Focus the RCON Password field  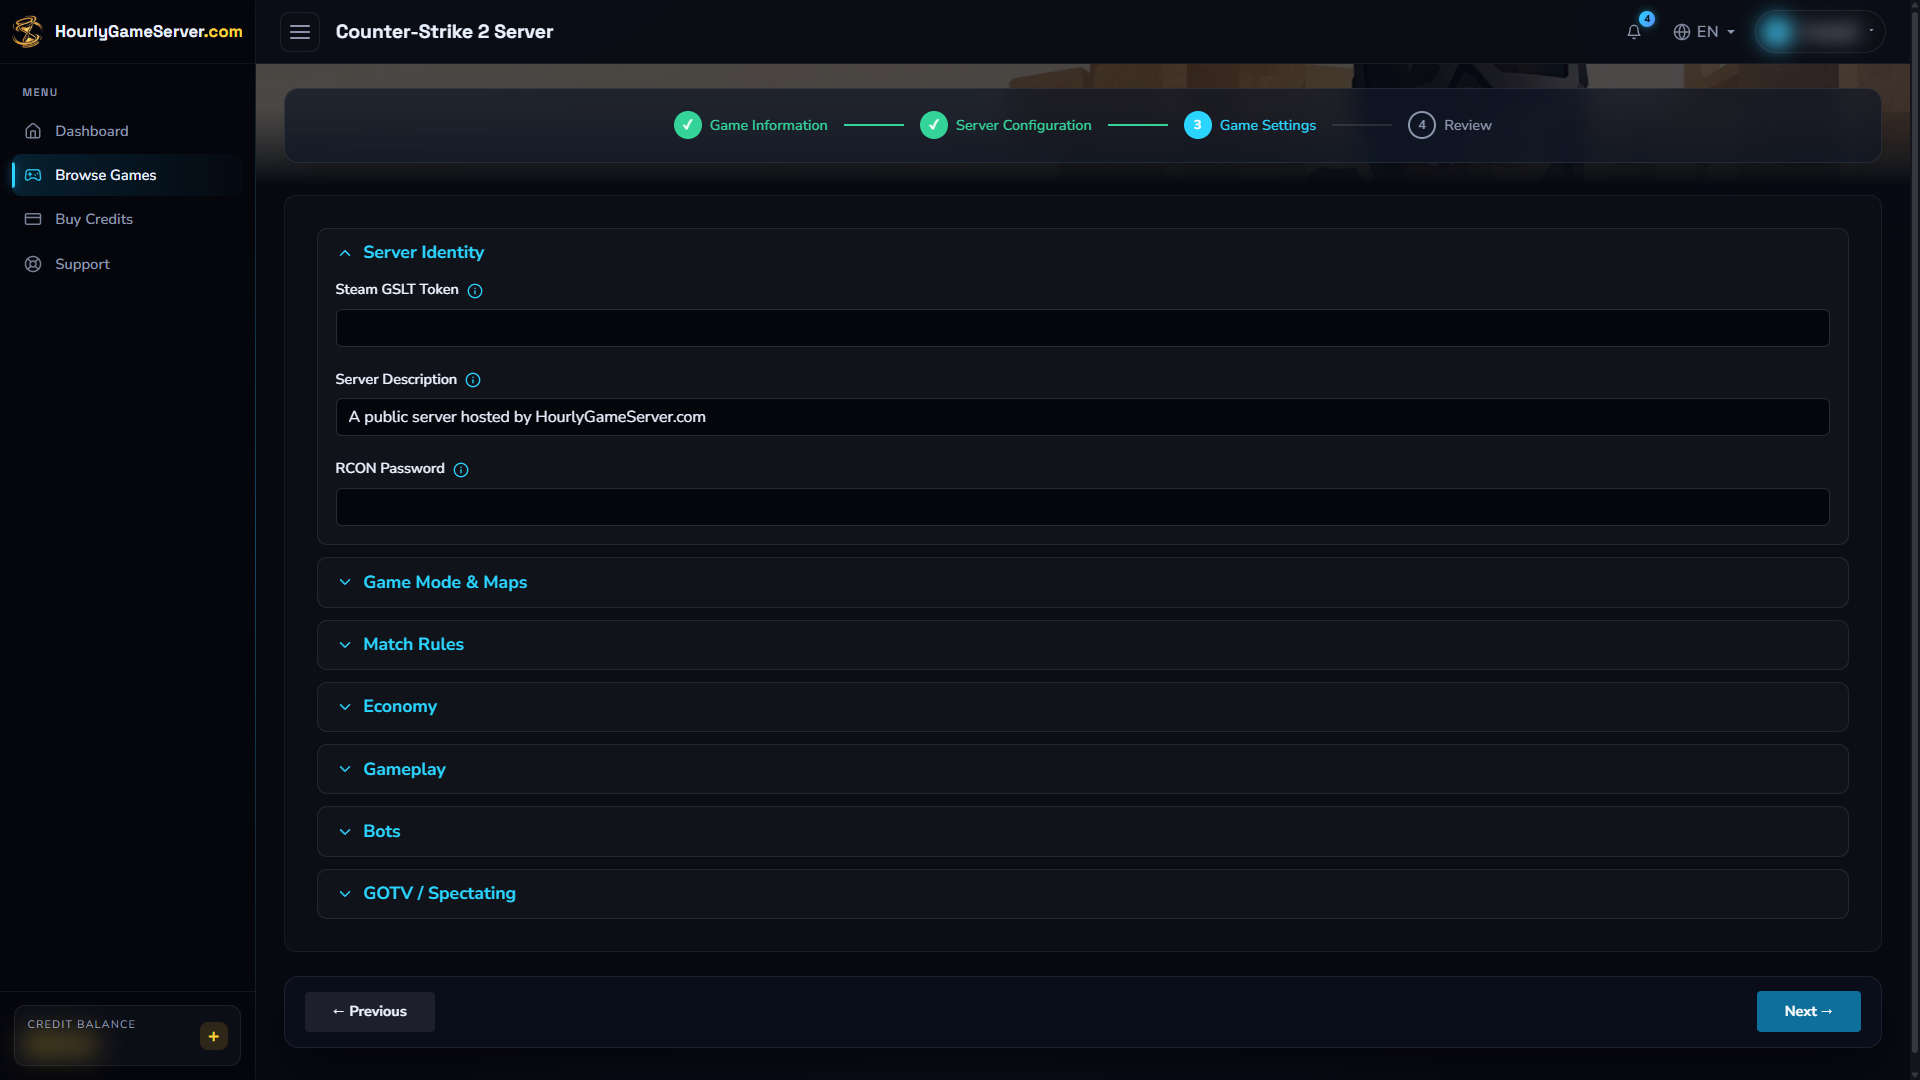(x=1082, y=507)
